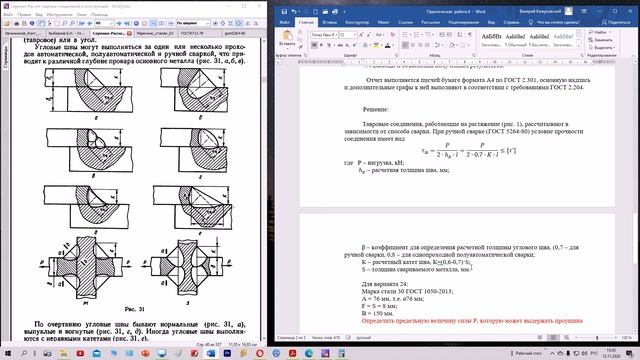Click the Заменить (Replace) button in Word

(600, 40)
